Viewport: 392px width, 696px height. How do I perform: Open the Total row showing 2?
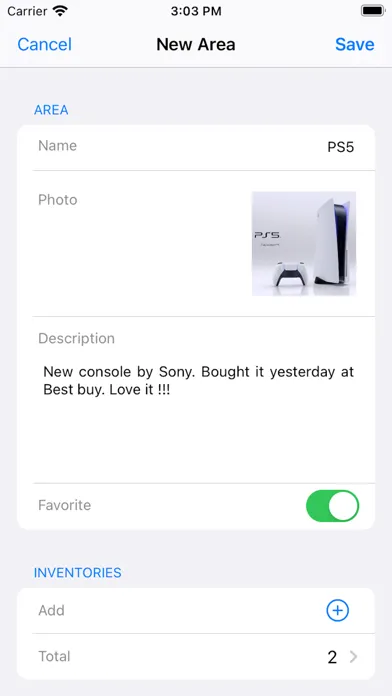click(196, 656)
